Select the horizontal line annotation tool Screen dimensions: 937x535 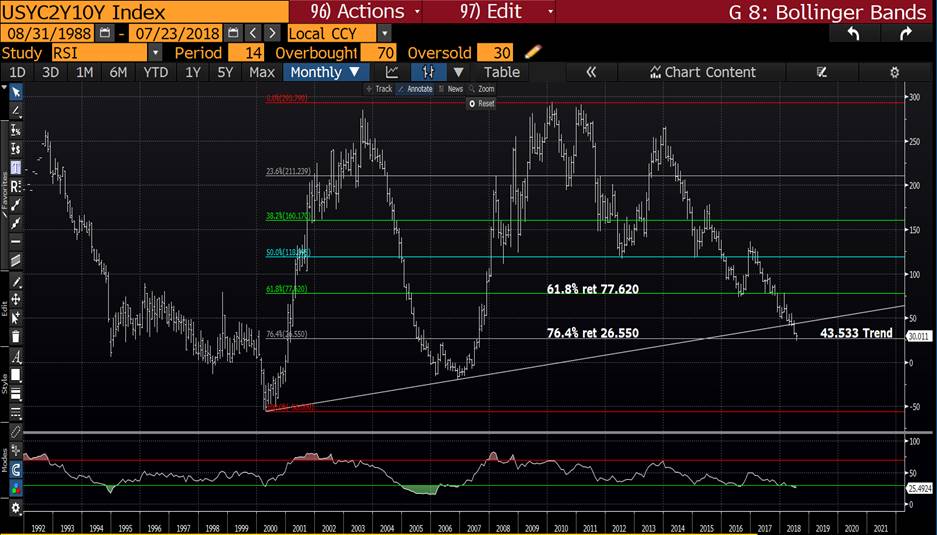[16, 241]
